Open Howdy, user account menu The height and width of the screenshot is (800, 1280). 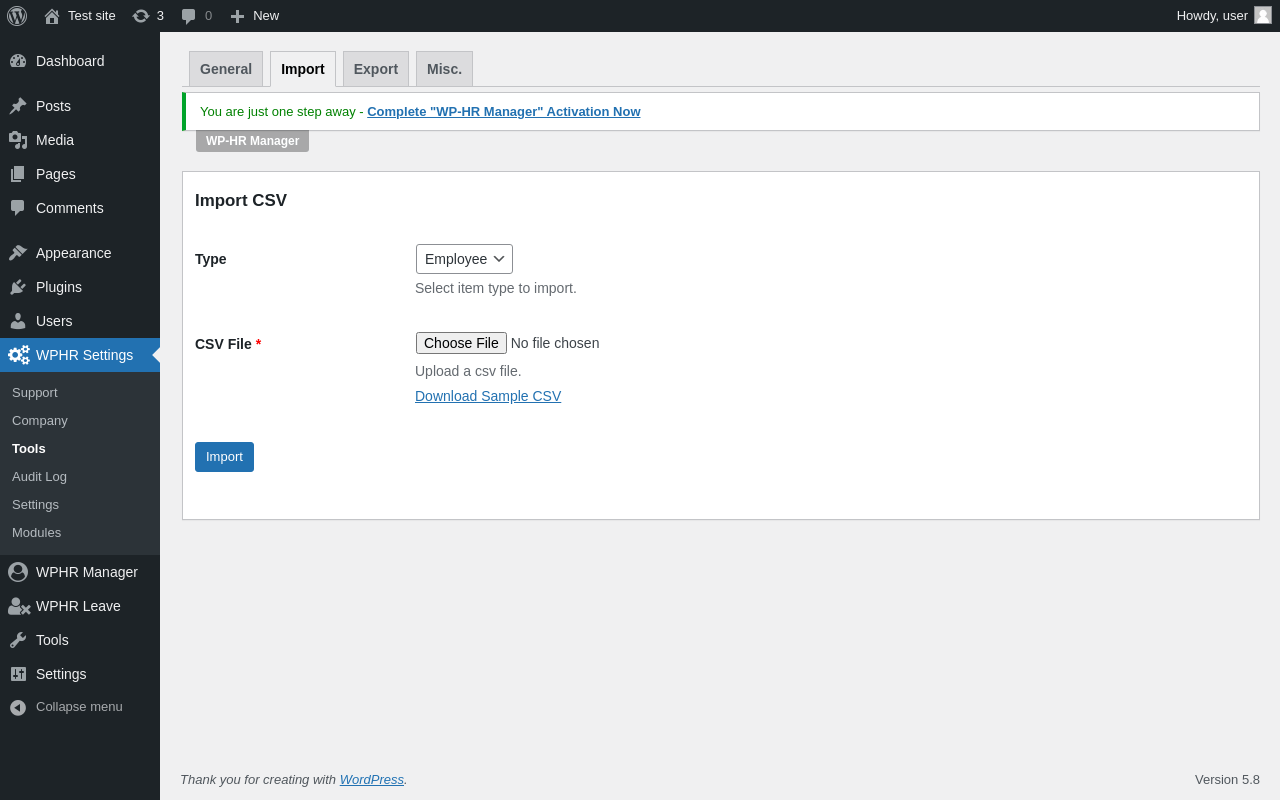click(x=1212, y=15)
